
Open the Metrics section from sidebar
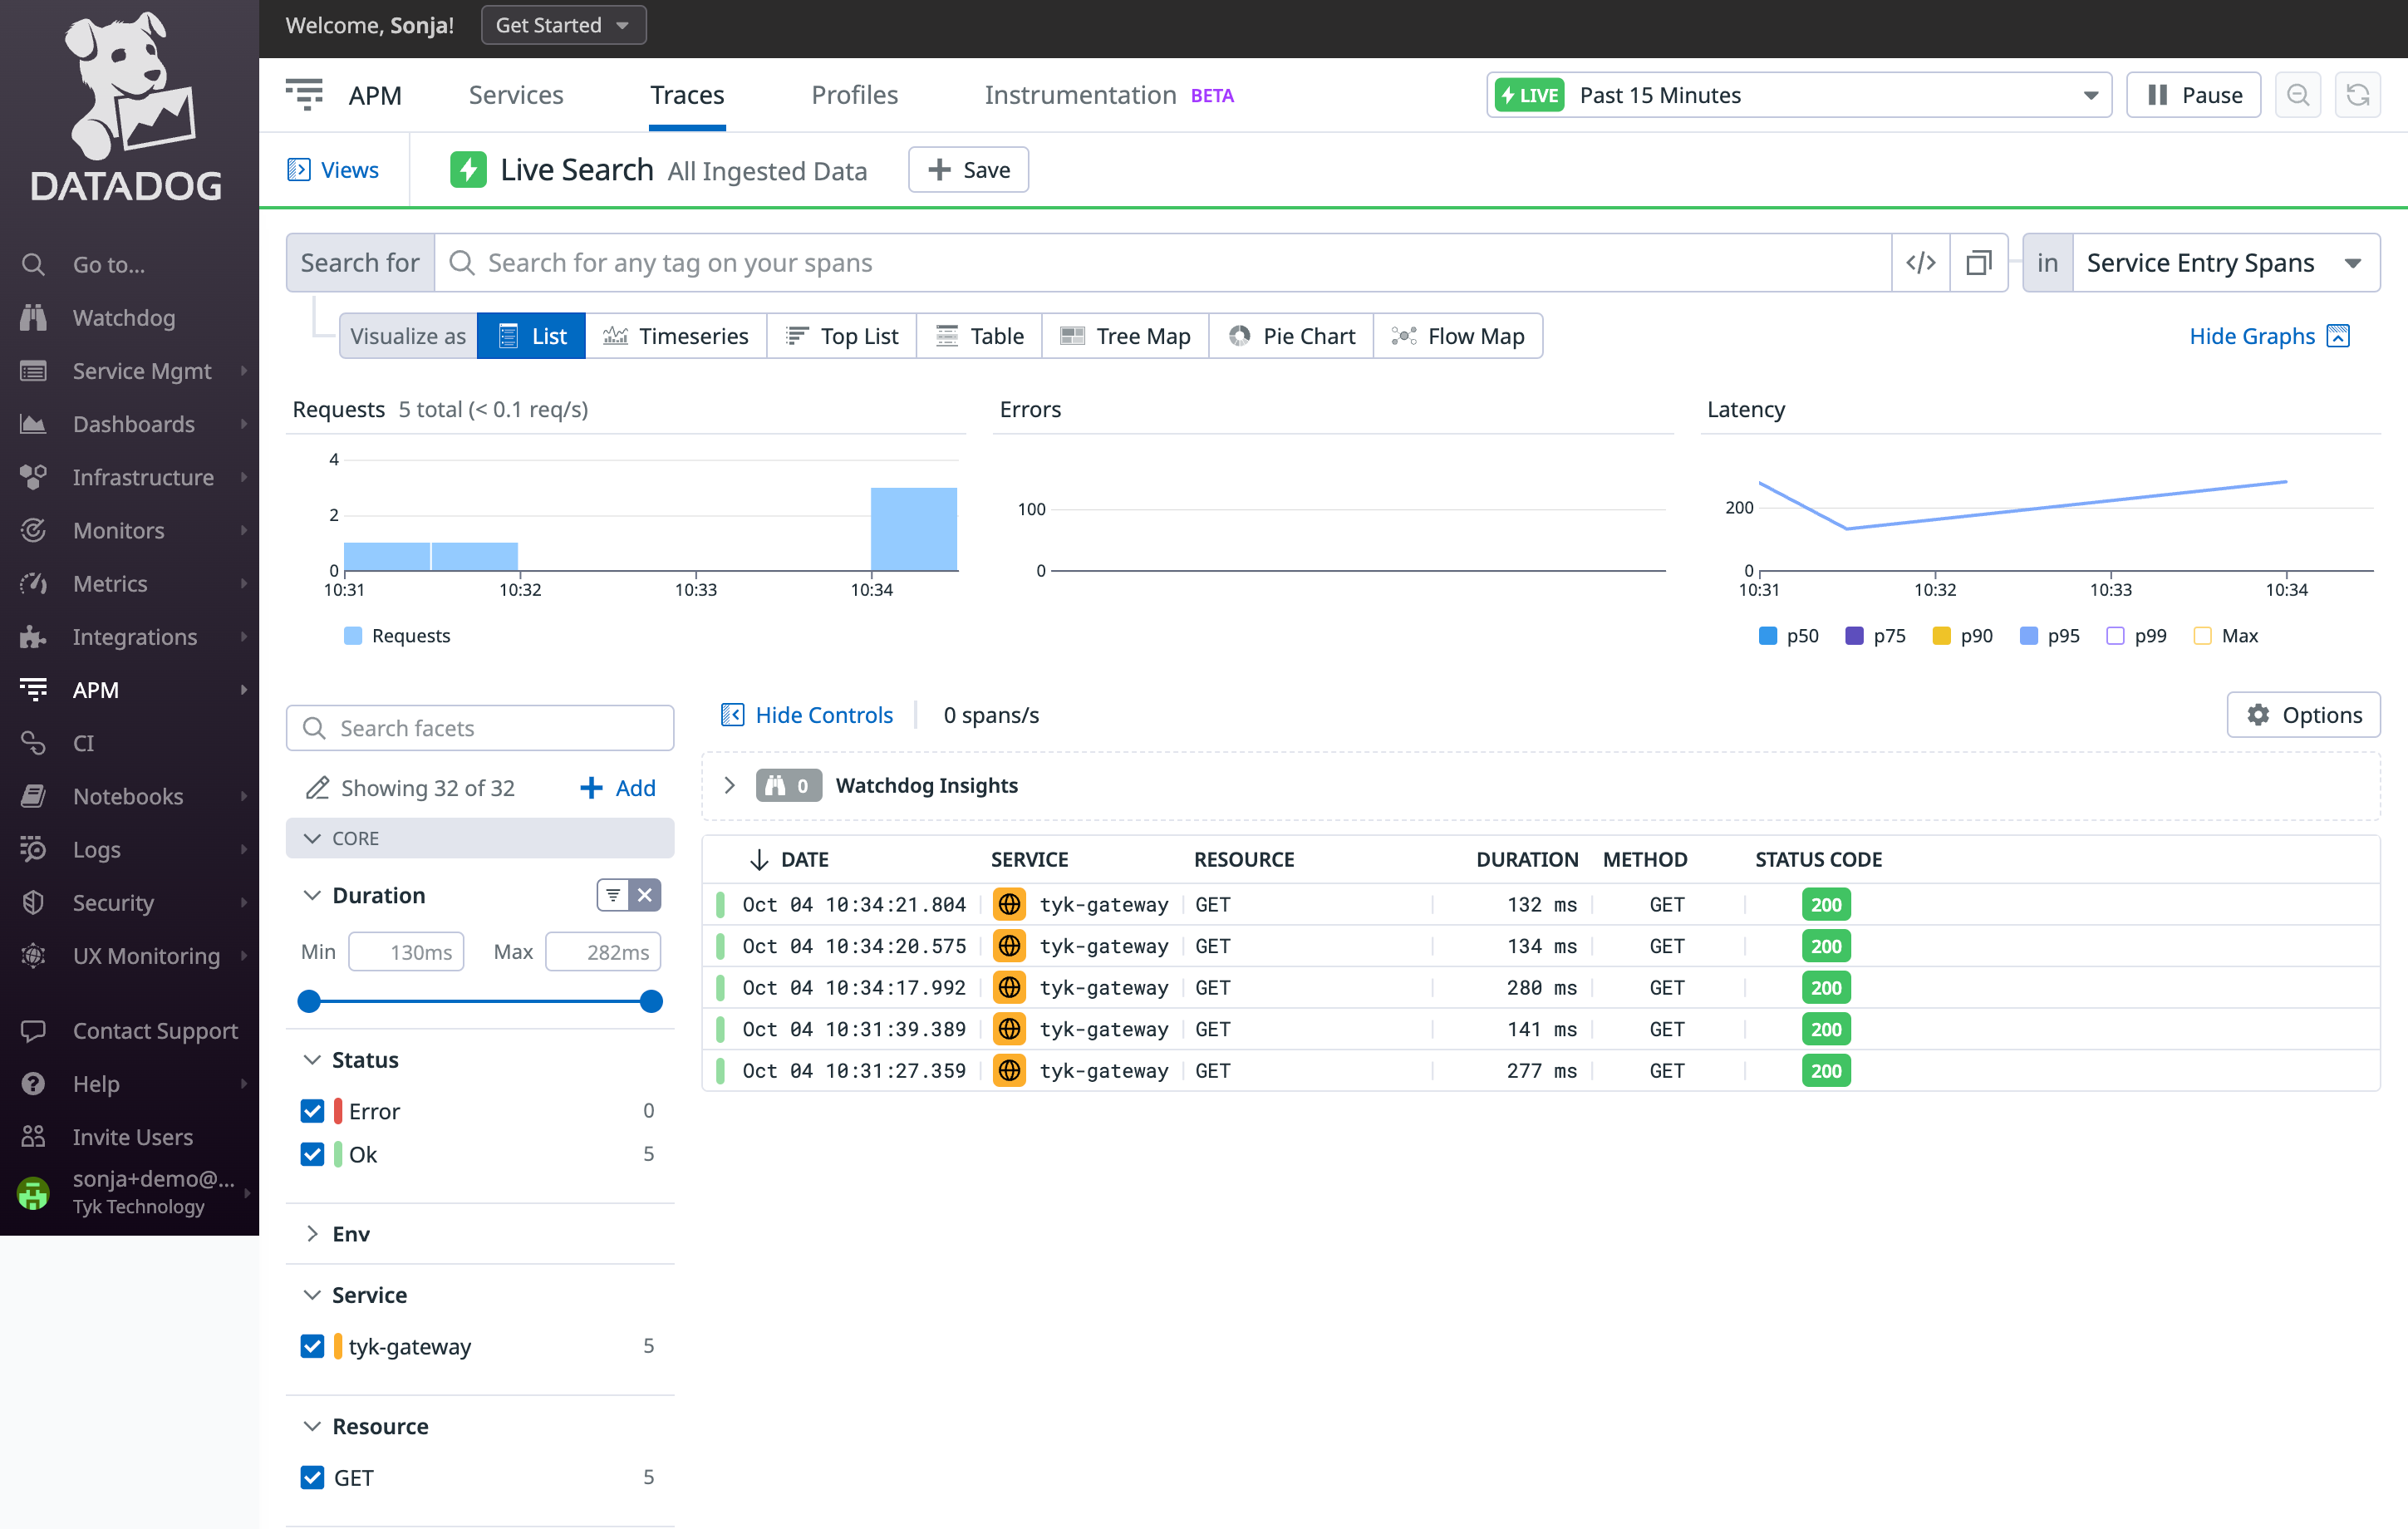(x=109, y=583)
